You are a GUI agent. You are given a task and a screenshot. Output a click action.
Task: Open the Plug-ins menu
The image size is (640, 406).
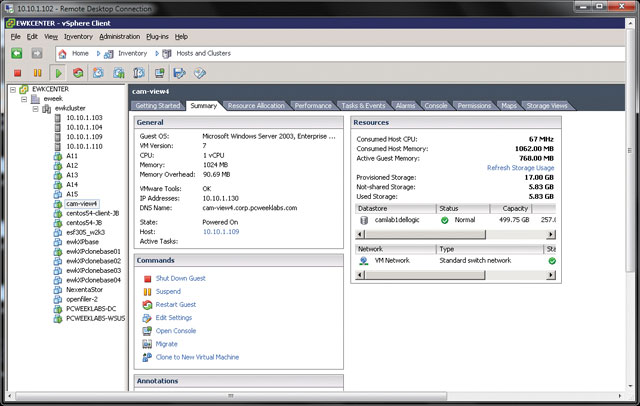(x=157, y=37)
